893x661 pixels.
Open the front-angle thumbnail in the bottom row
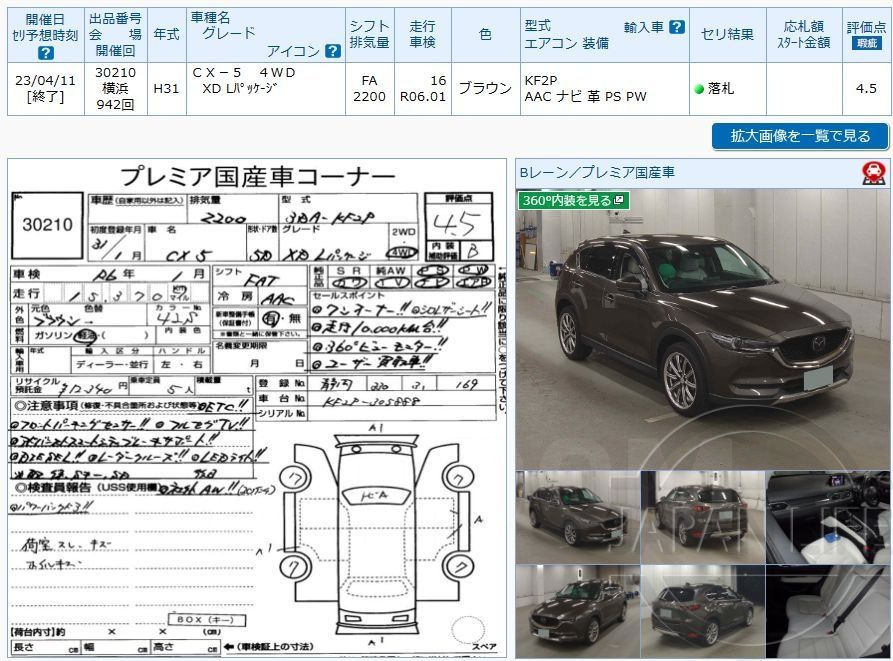tap(575, 605)
